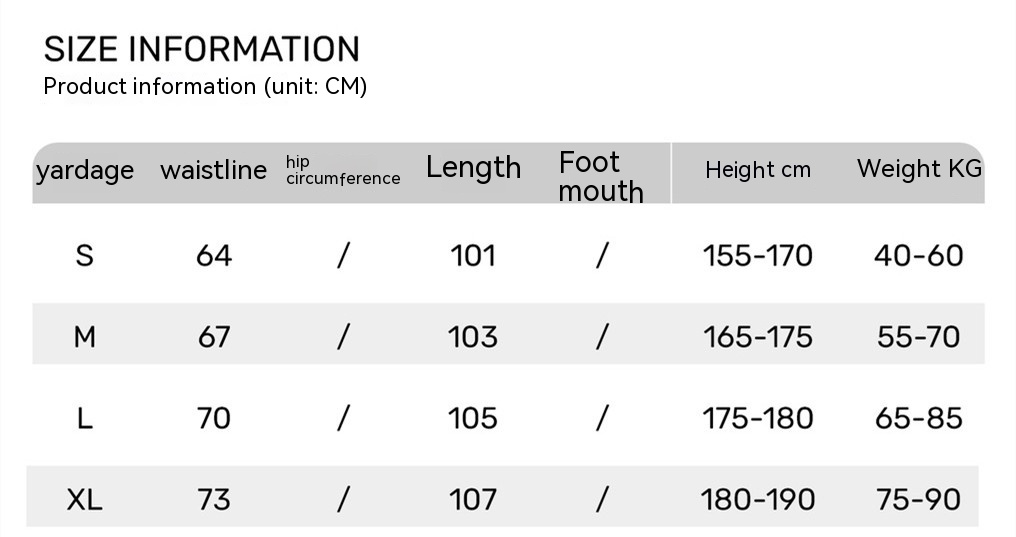
Task: Click waistline value 64
Action: click(214, 256)
